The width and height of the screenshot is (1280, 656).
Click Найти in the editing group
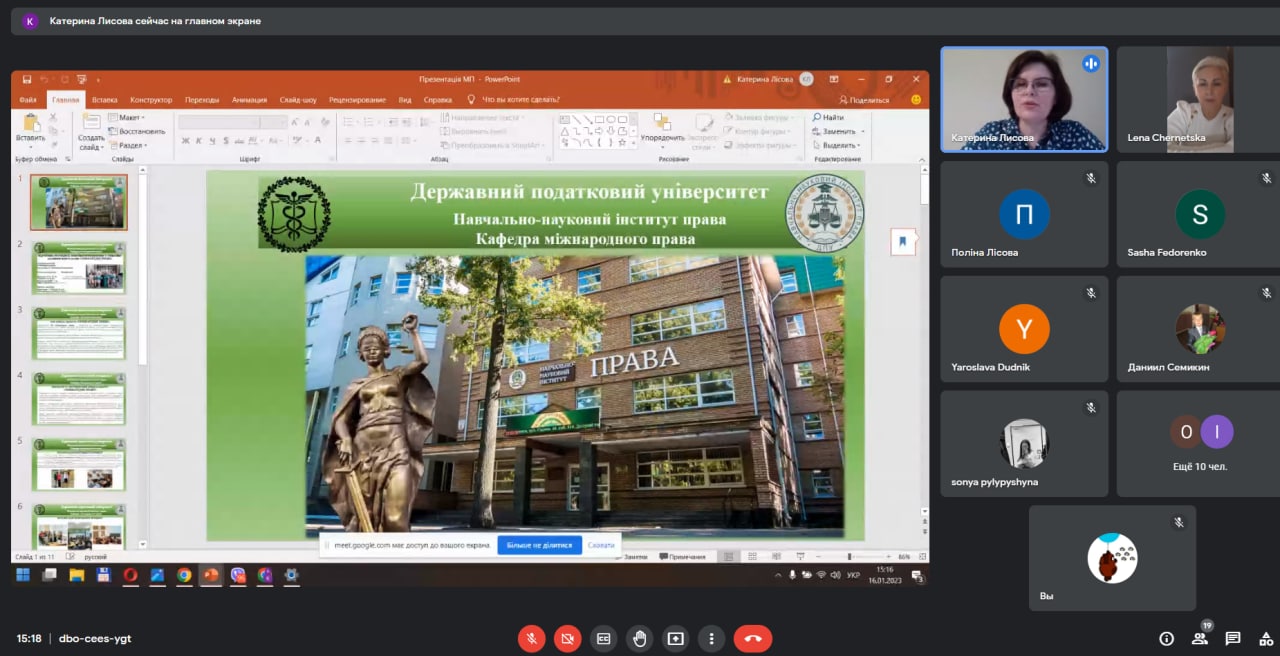click(x=828, y=118)
